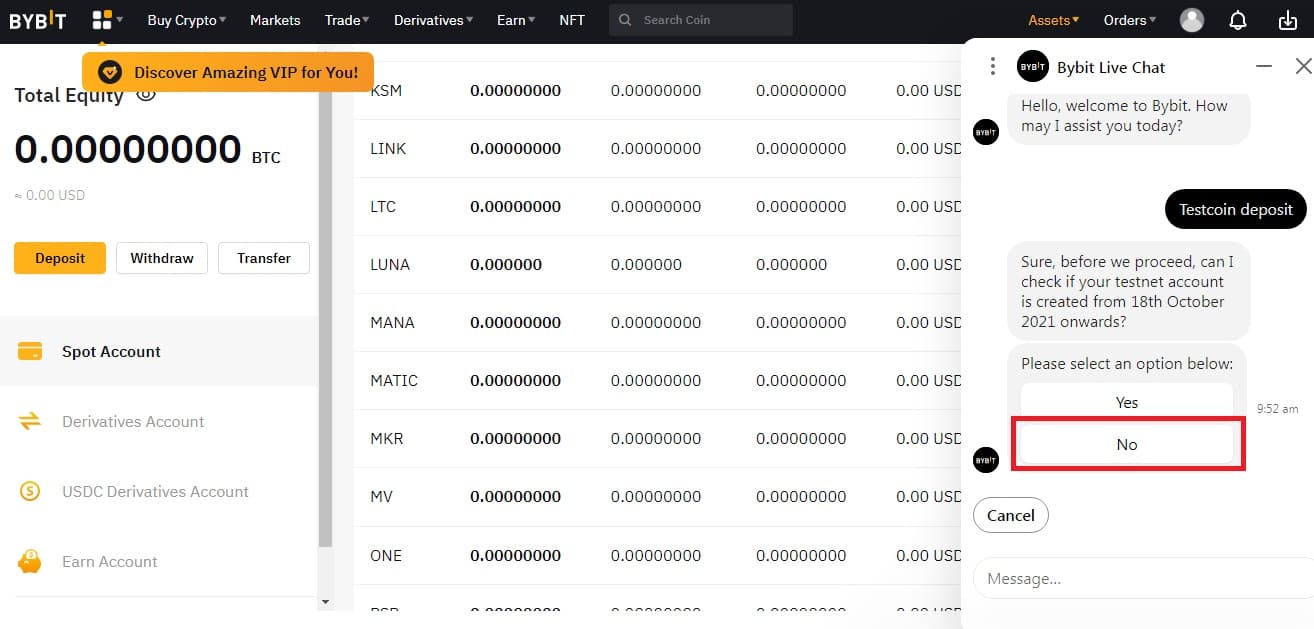Select the MV coin row
This screenshot has height=629, width=1314.
[656, 497]
